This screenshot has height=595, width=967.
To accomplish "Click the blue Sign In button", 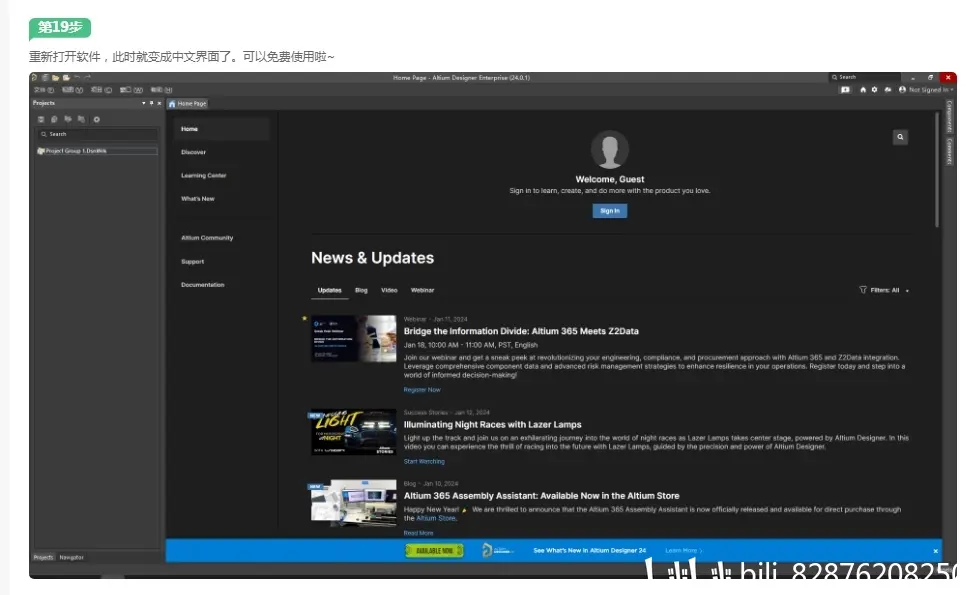I will click(x=609, y=211).
